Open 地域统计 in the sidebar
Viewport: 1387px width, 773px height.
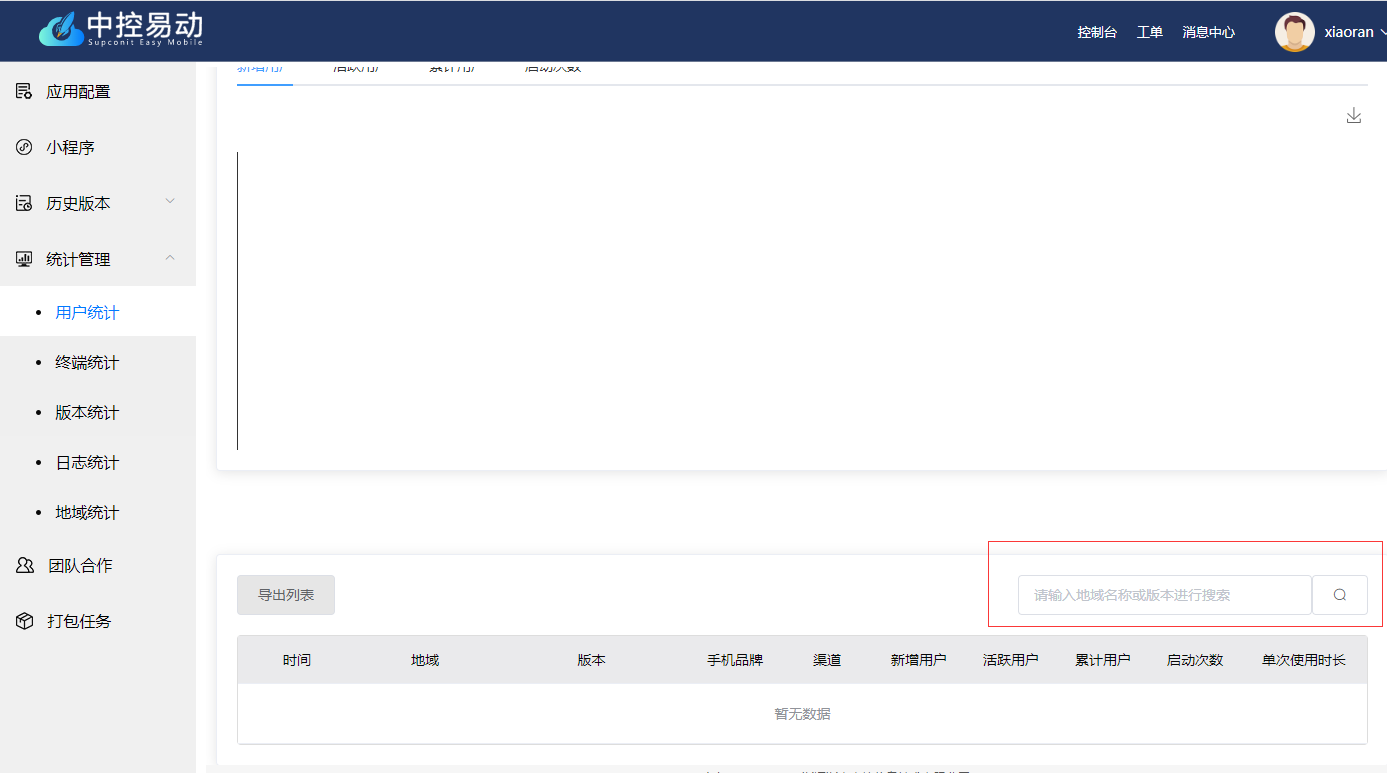click(87, 513)
